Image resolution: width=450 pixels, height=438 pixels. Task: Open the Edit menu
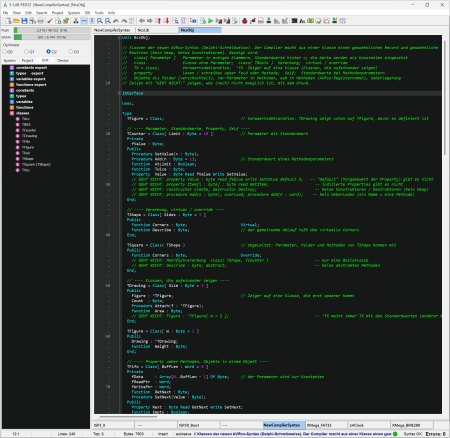click(28, 13)
